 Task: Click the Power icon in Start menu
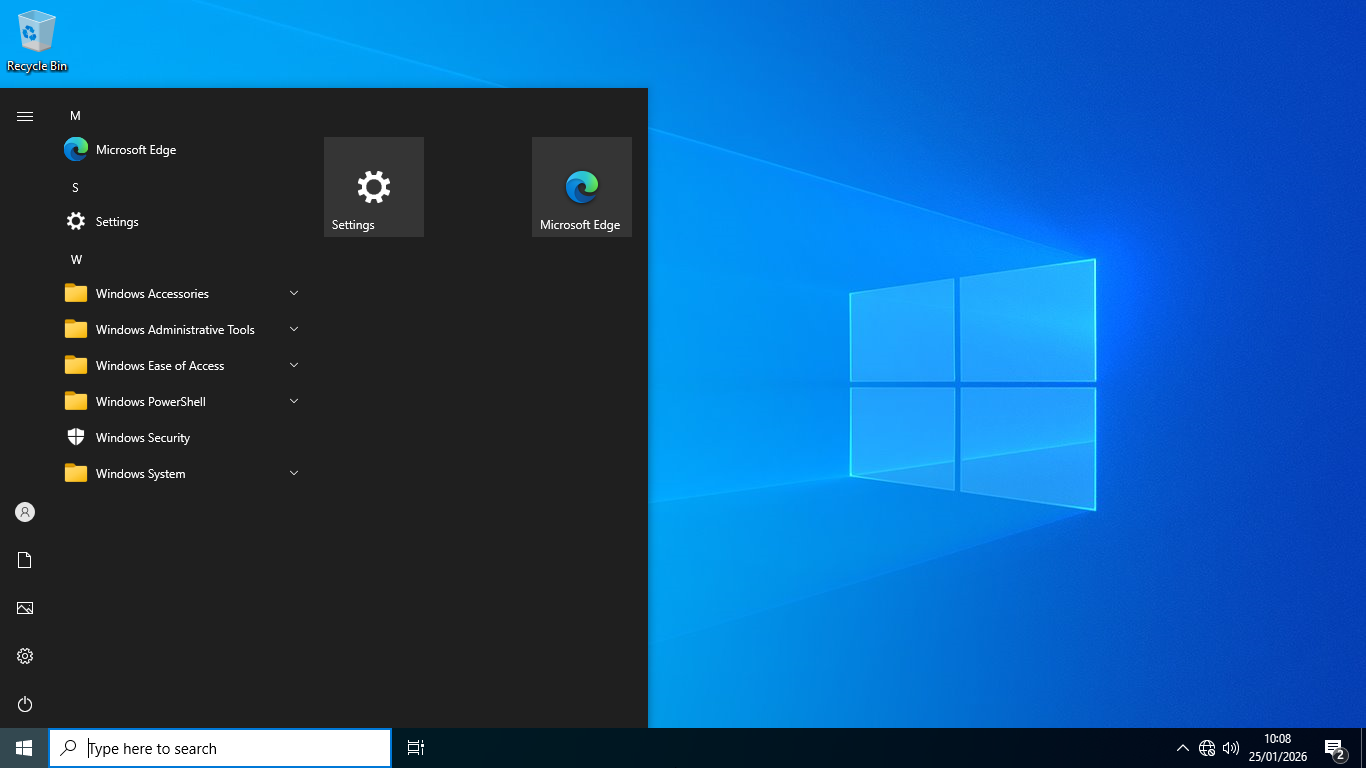[25, 705]
